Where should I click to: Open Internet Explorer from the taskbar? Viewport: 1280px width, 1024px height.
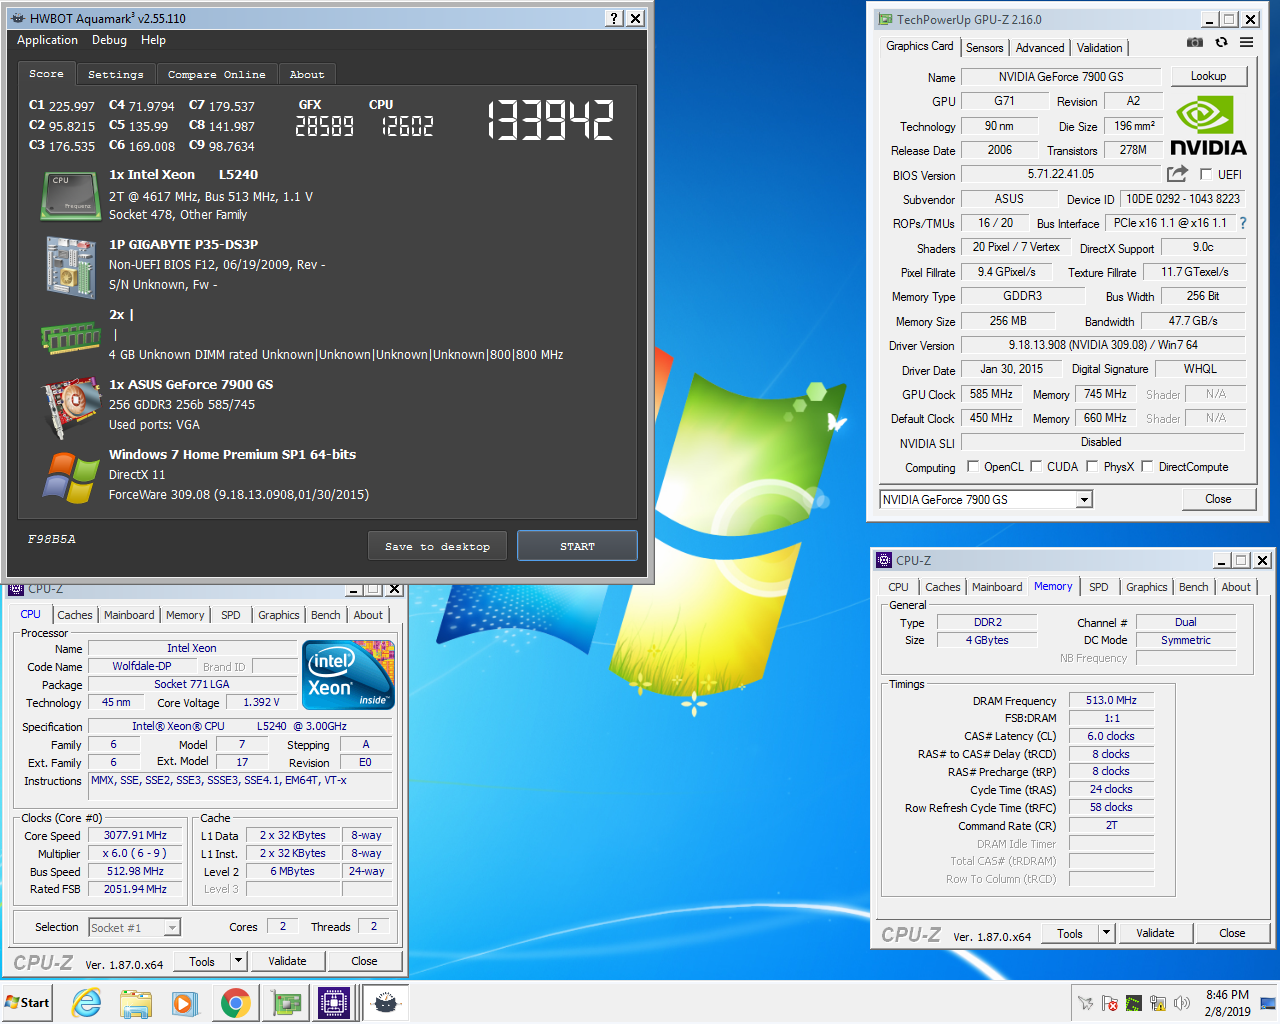[x=87, y=1002]
